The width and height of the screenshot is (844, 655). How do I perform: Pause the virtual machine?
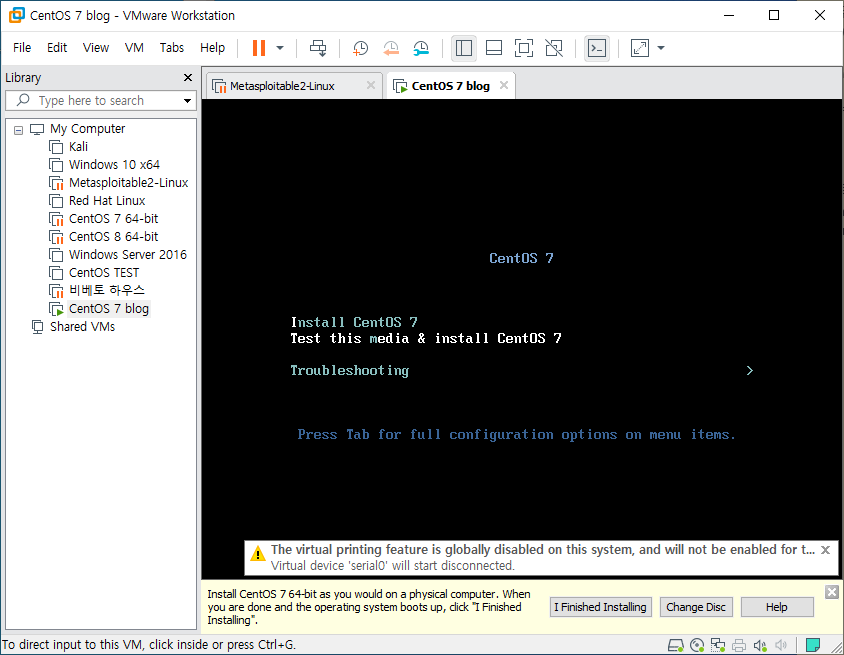pyautogui.click(x=259, y=48)
